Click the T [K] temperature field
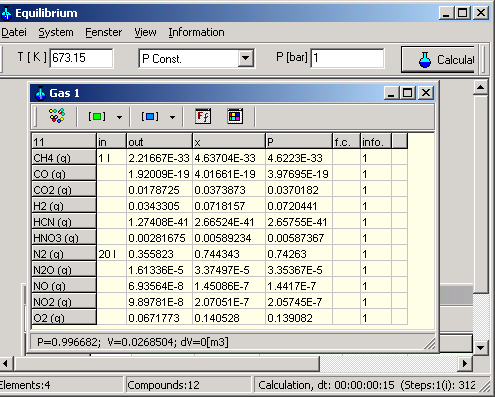This screenshot has height=397, width=495. (x=81, y=58)
